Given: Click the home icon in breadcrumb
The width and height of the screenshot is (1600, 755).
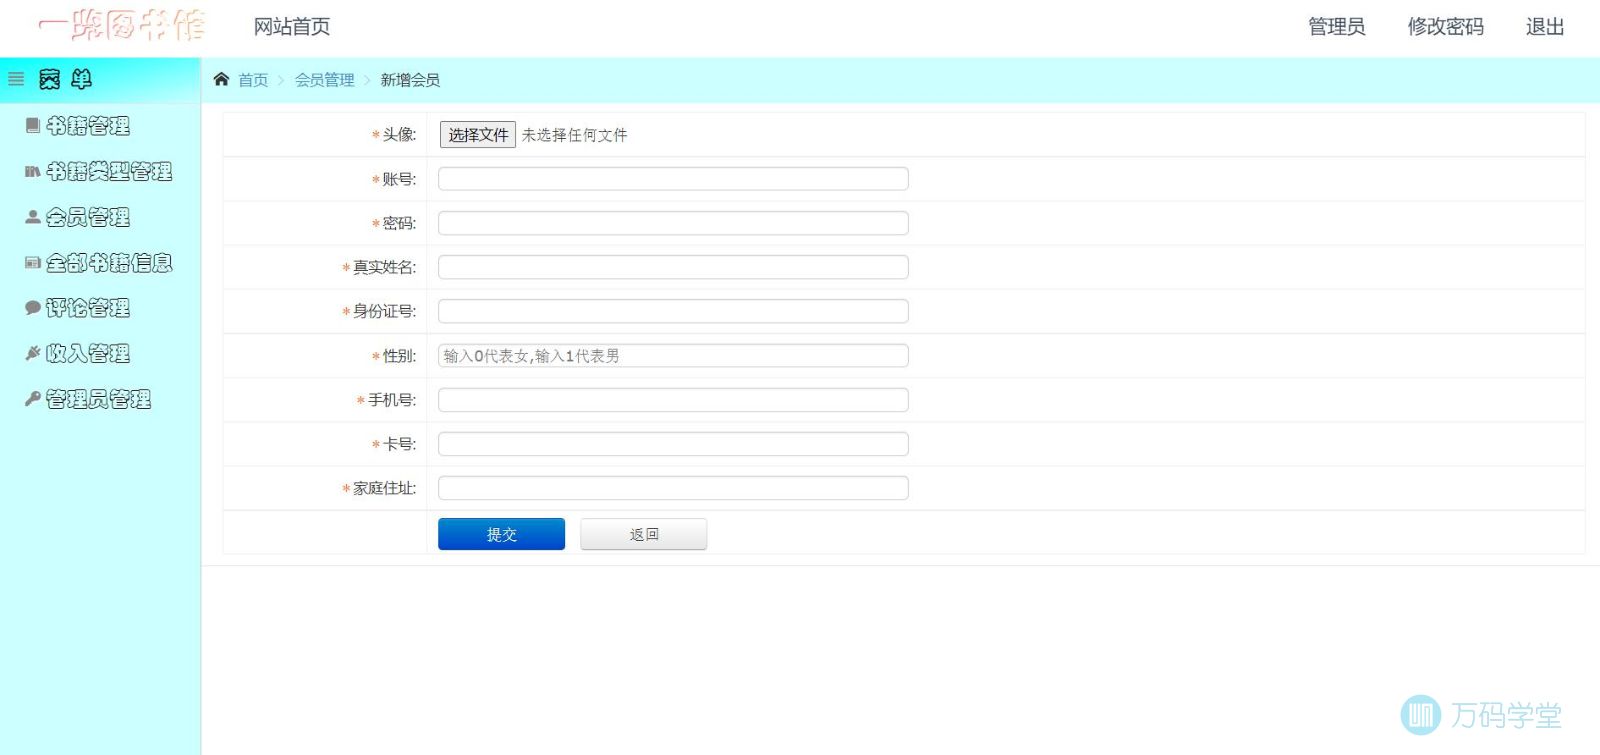Looking at the screenshot, I should point(222,79).
